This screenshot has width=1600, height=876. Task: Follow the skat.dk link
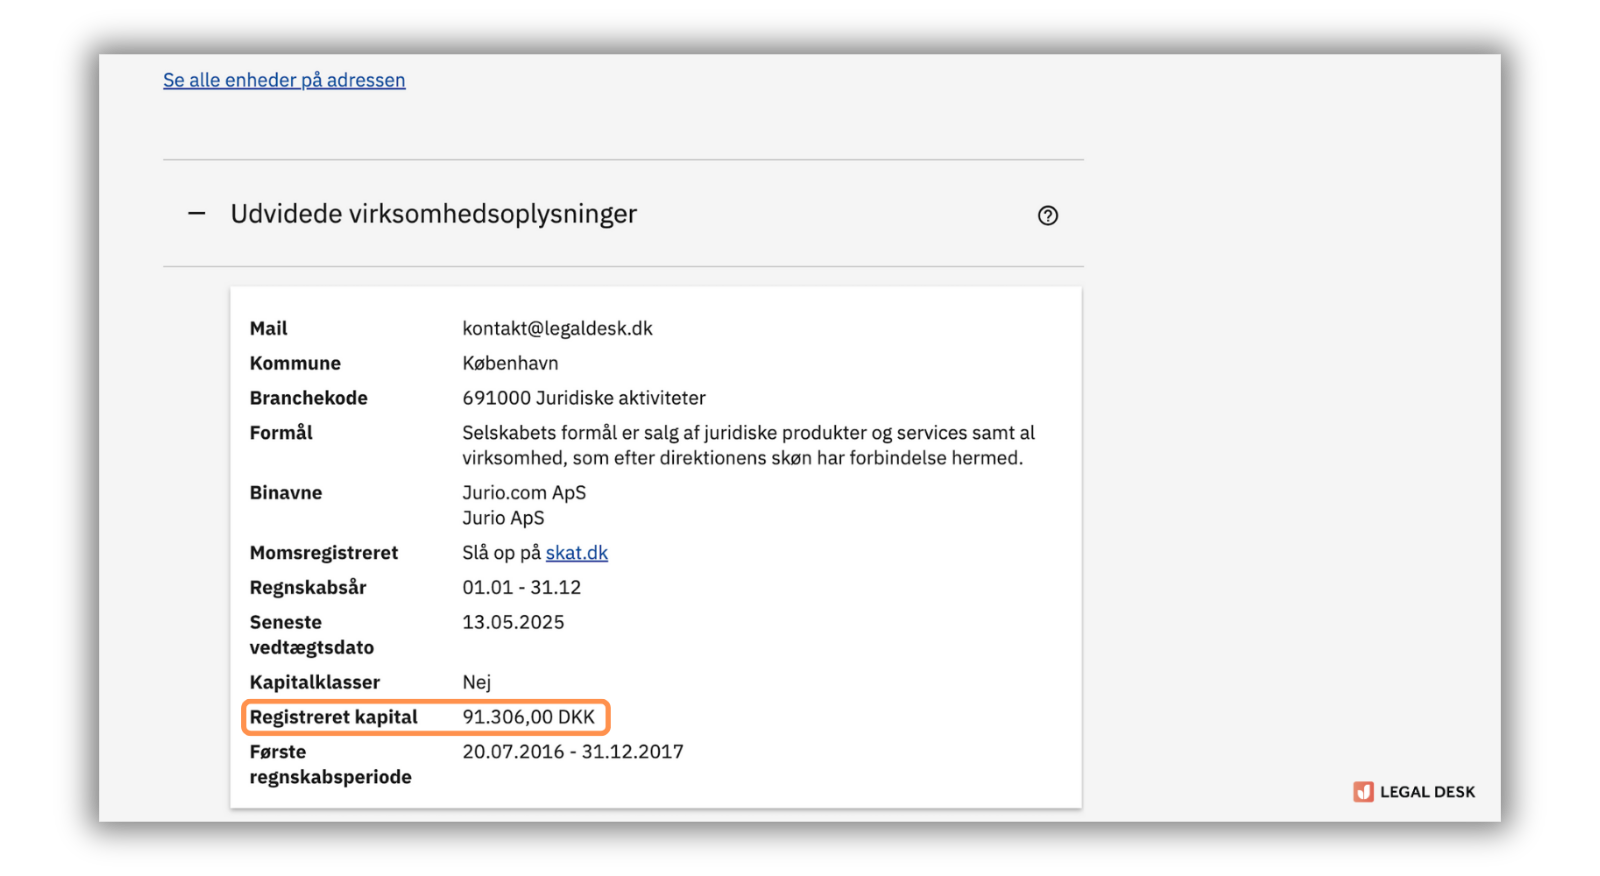tap(576, 553)
